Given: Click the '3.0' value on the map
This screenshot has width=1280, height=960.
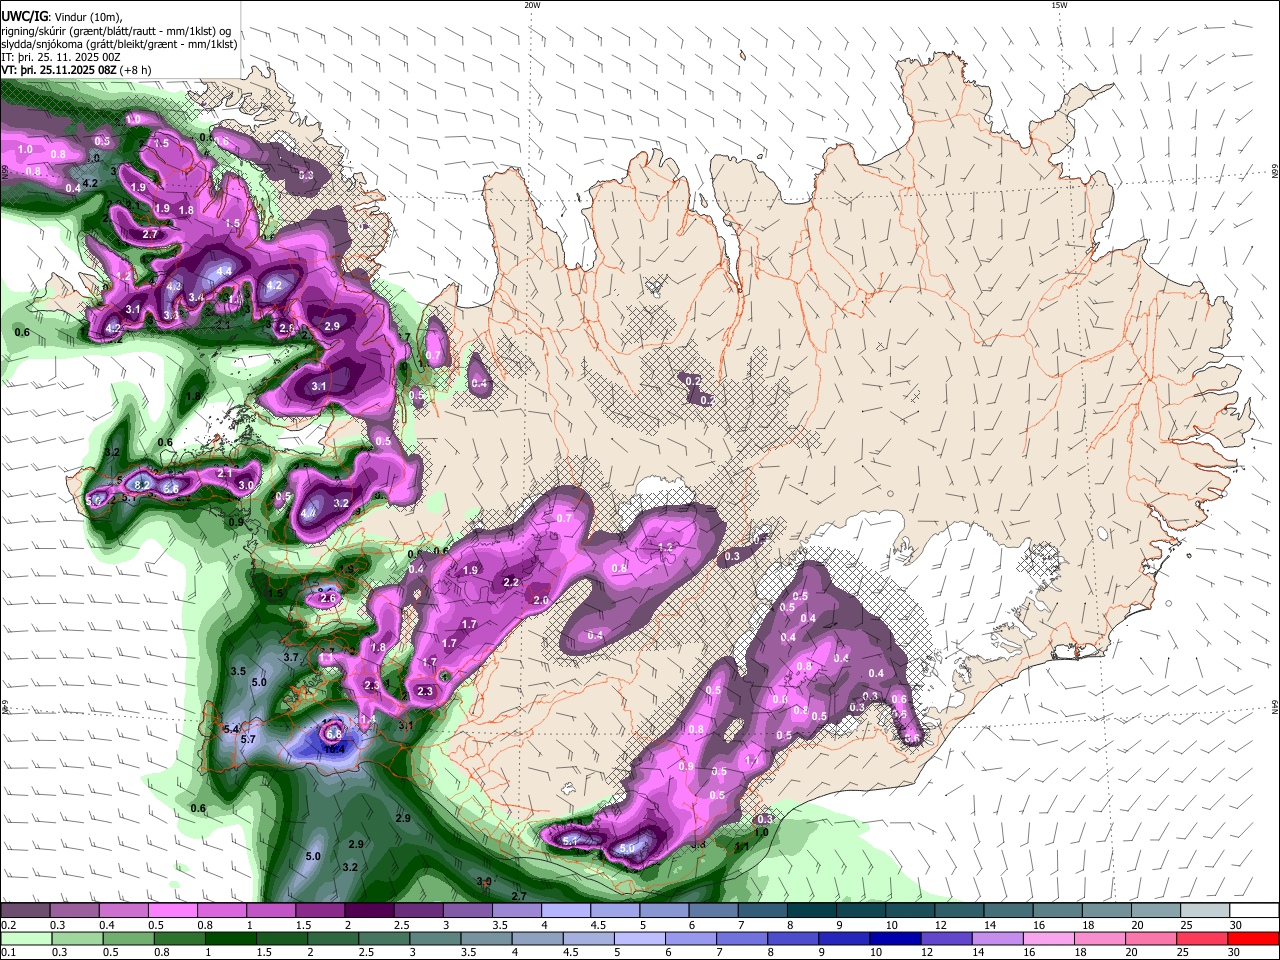Looking at the screenshot, I should [x=246, y=485].
